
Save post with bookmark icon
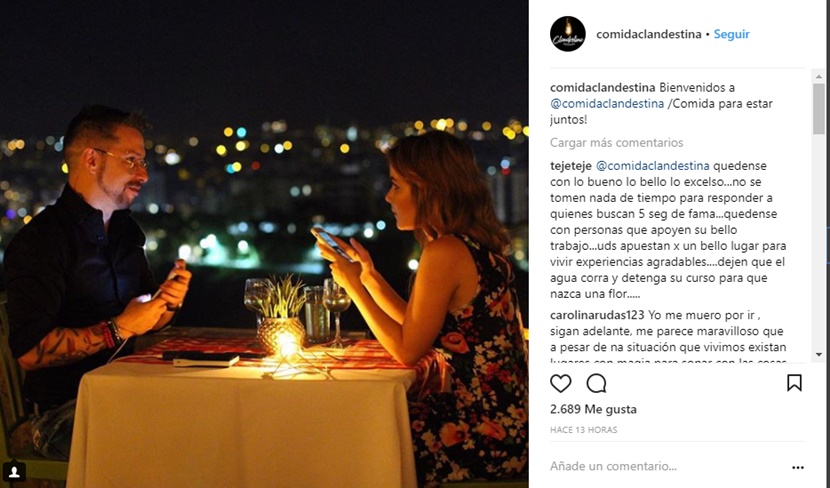794,383
